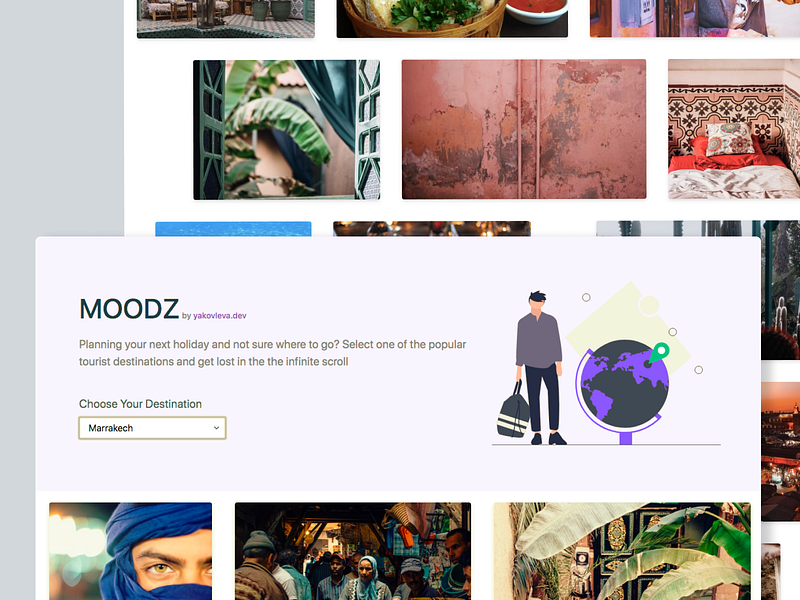800x600 pixels.
Task: Open the sunset city skyline photo
Action: tap(781, 452)
